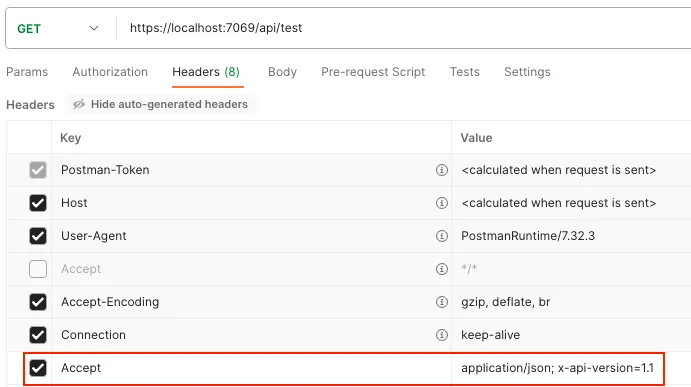Image resolution: width=691 pixels, height=387 pixels.
Task: Click the */* value cell
Action: [571, 269]
